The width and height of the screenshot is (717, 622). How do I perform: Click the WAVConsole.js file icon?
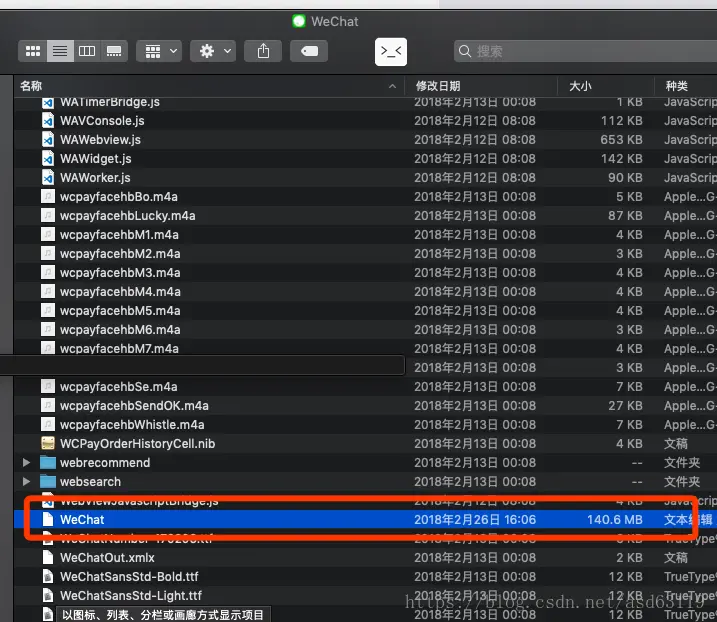[x=48, y=121]
